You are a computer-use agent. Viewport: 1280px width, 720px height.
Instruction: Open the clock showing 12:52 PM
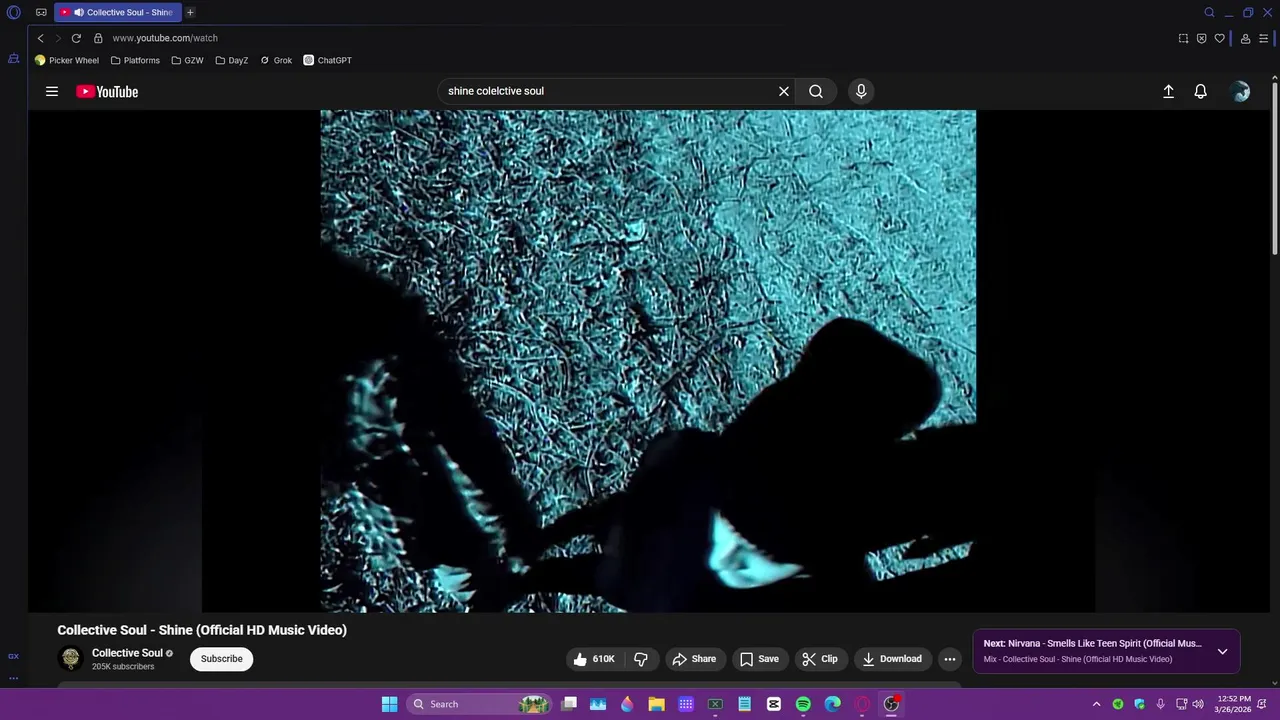[x=1234, y=704]
